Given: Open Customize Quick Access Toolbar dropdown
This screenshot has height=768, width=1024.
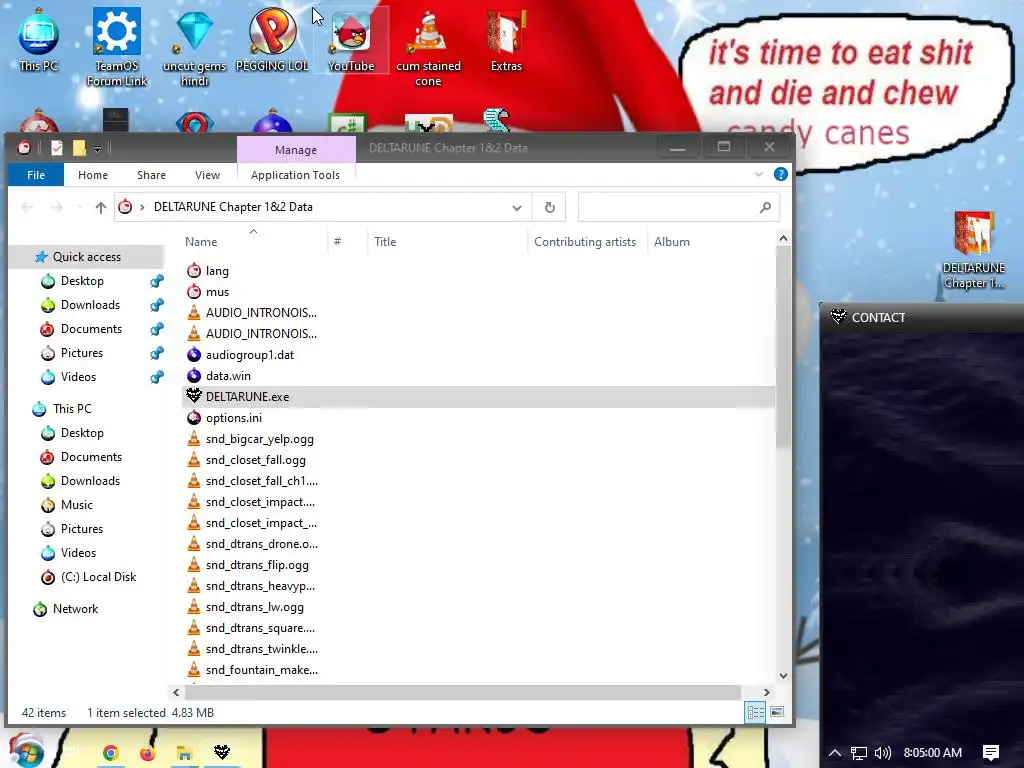Looking at the screenshot, I should pyautogui.click(x=97, y=149).
